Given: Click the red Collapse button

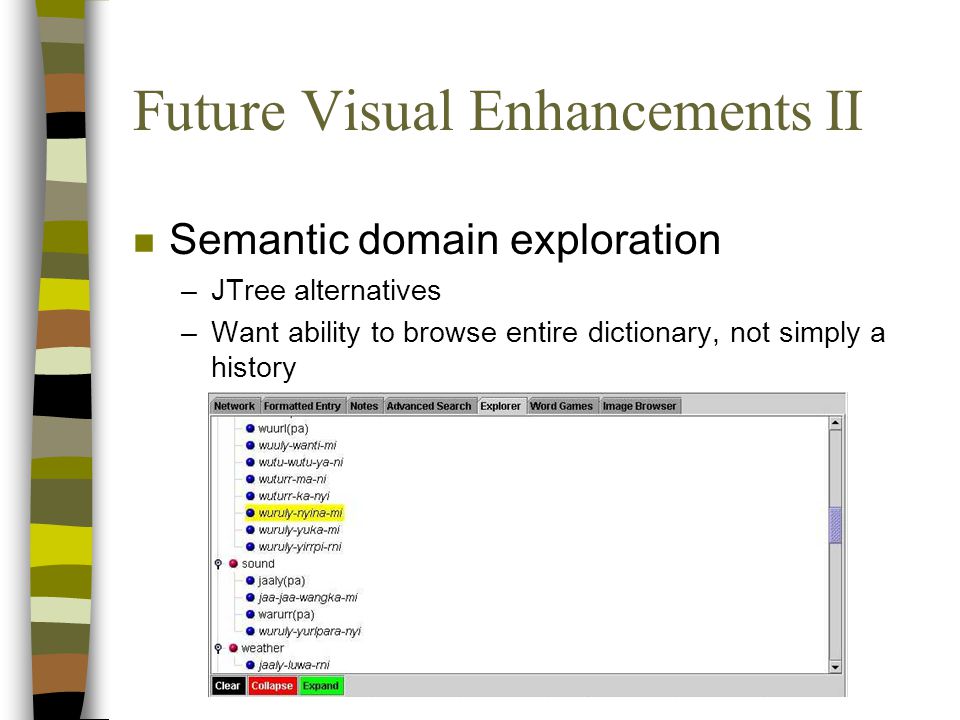Looking at the screenshot, I should click(272, 686).
